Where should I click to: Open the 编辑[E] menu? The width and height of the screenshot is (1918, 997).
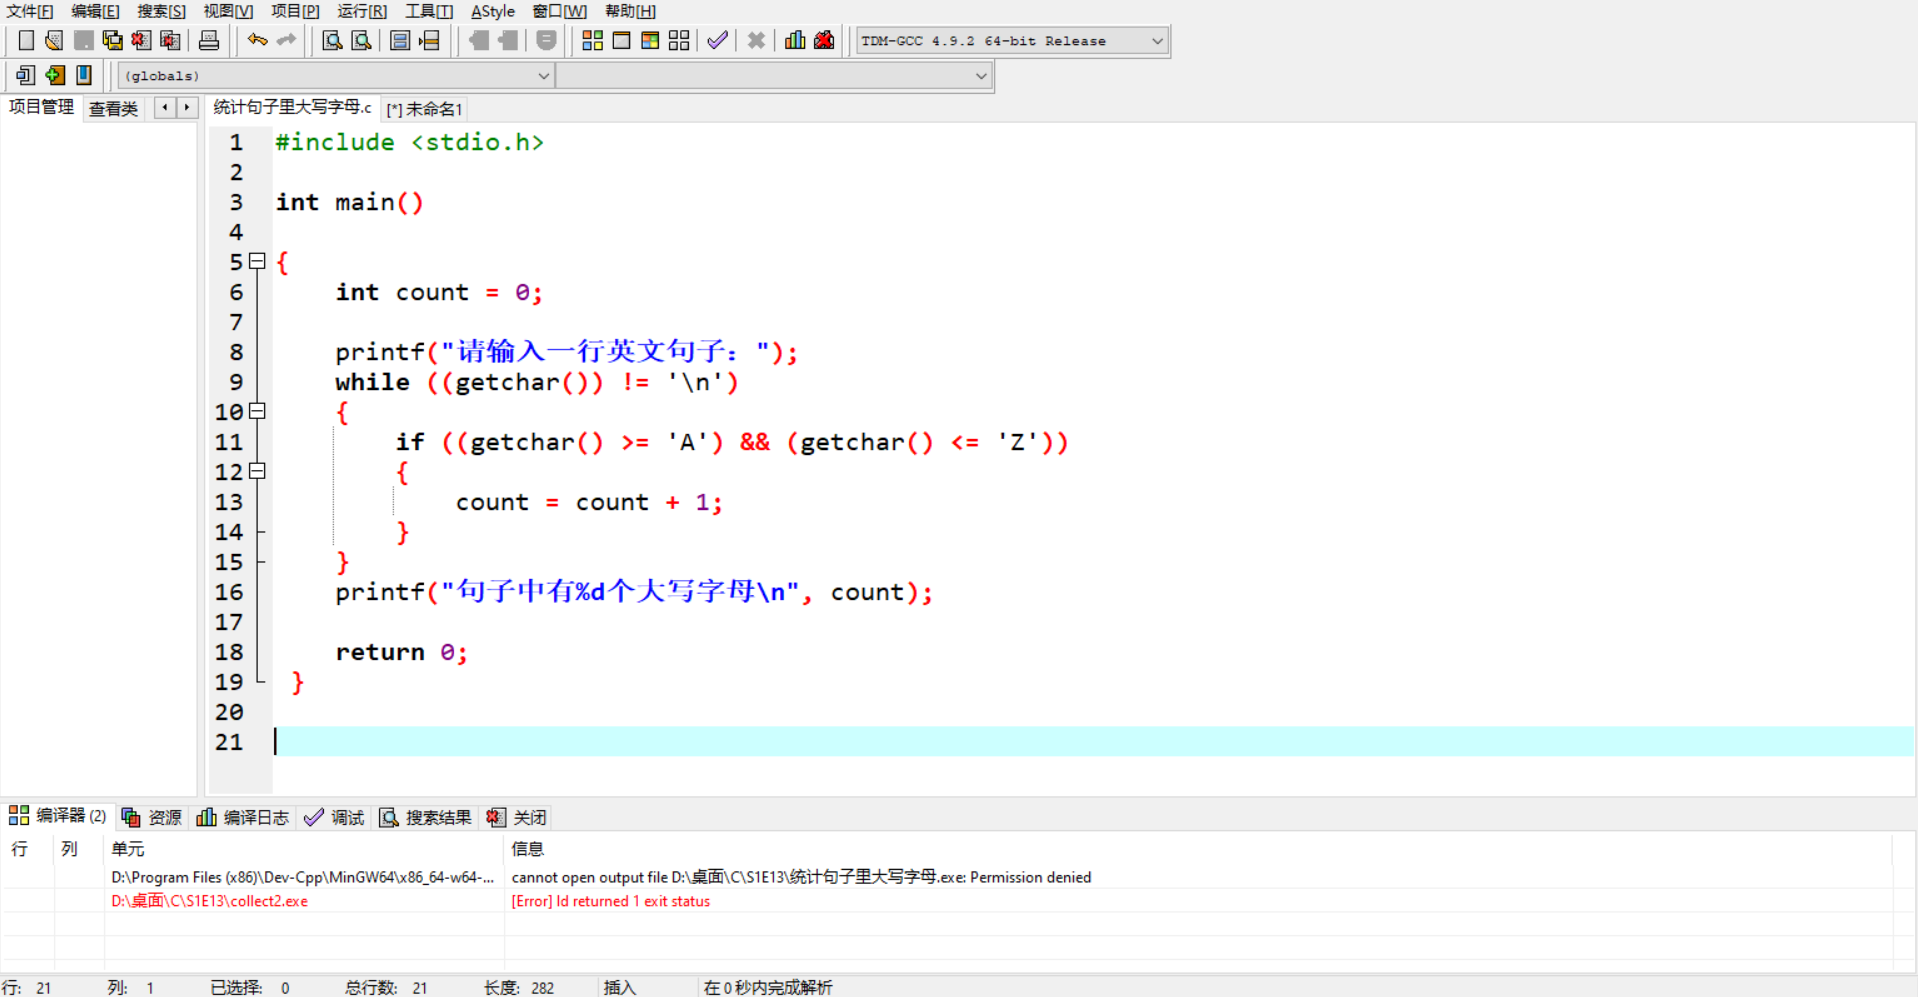point(96,11)
